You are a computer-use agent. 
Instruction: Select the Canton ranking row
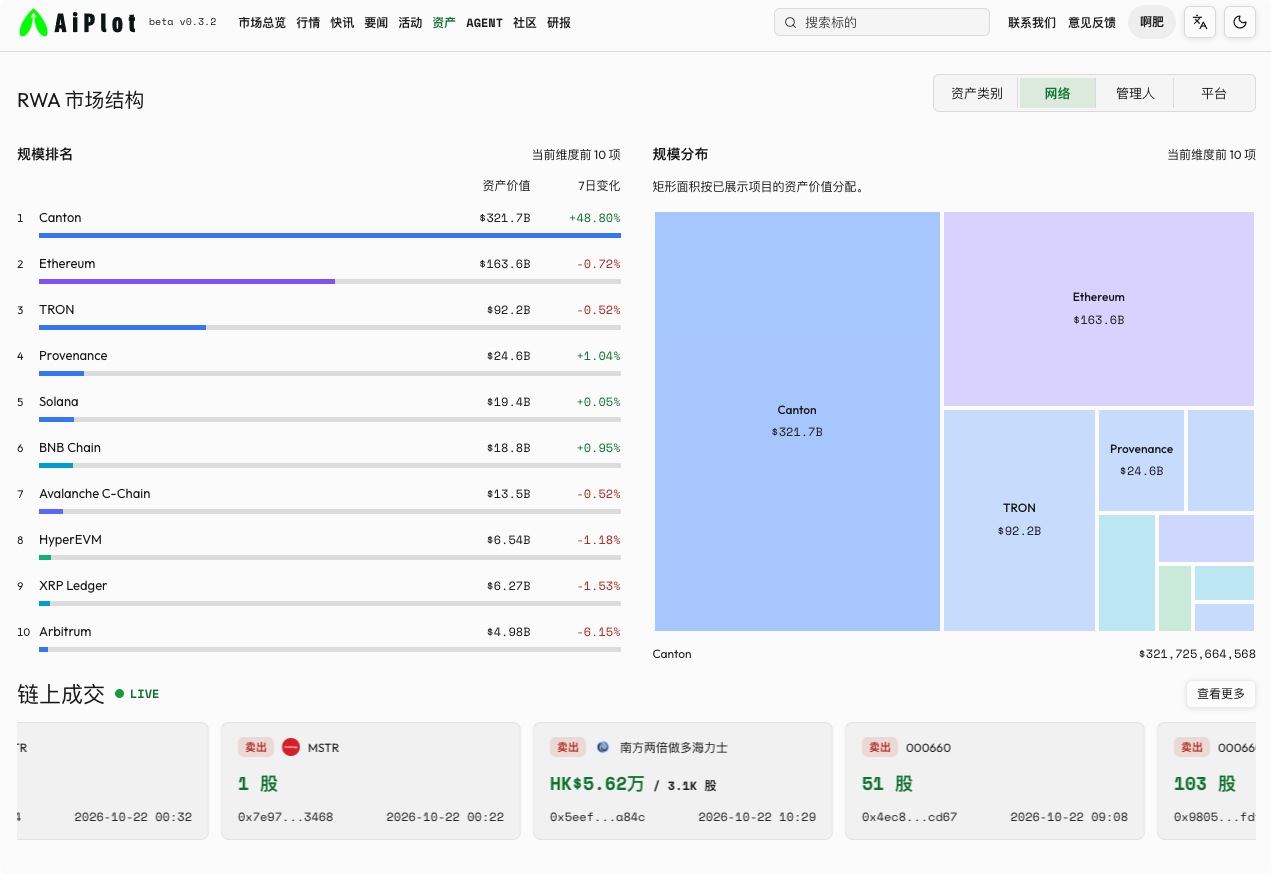[319, 223]
